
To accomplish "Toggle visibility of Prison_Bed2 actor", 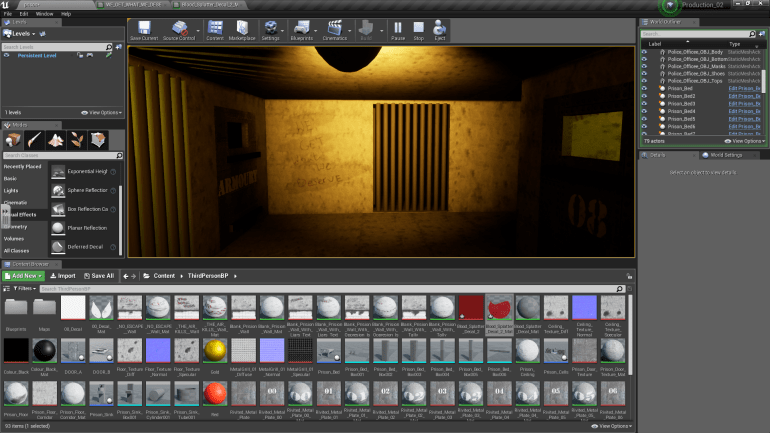I will [x=644, y=96].
